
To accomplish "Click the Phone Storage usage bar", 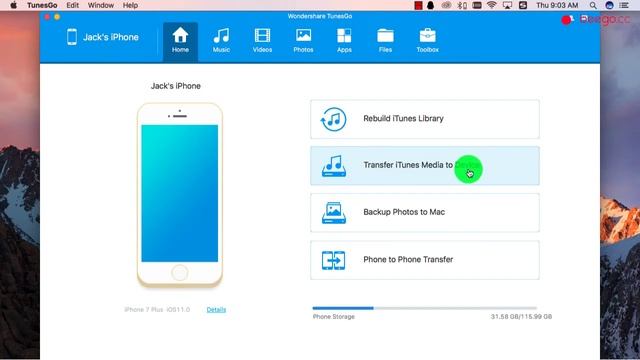I will click(424, 308).
